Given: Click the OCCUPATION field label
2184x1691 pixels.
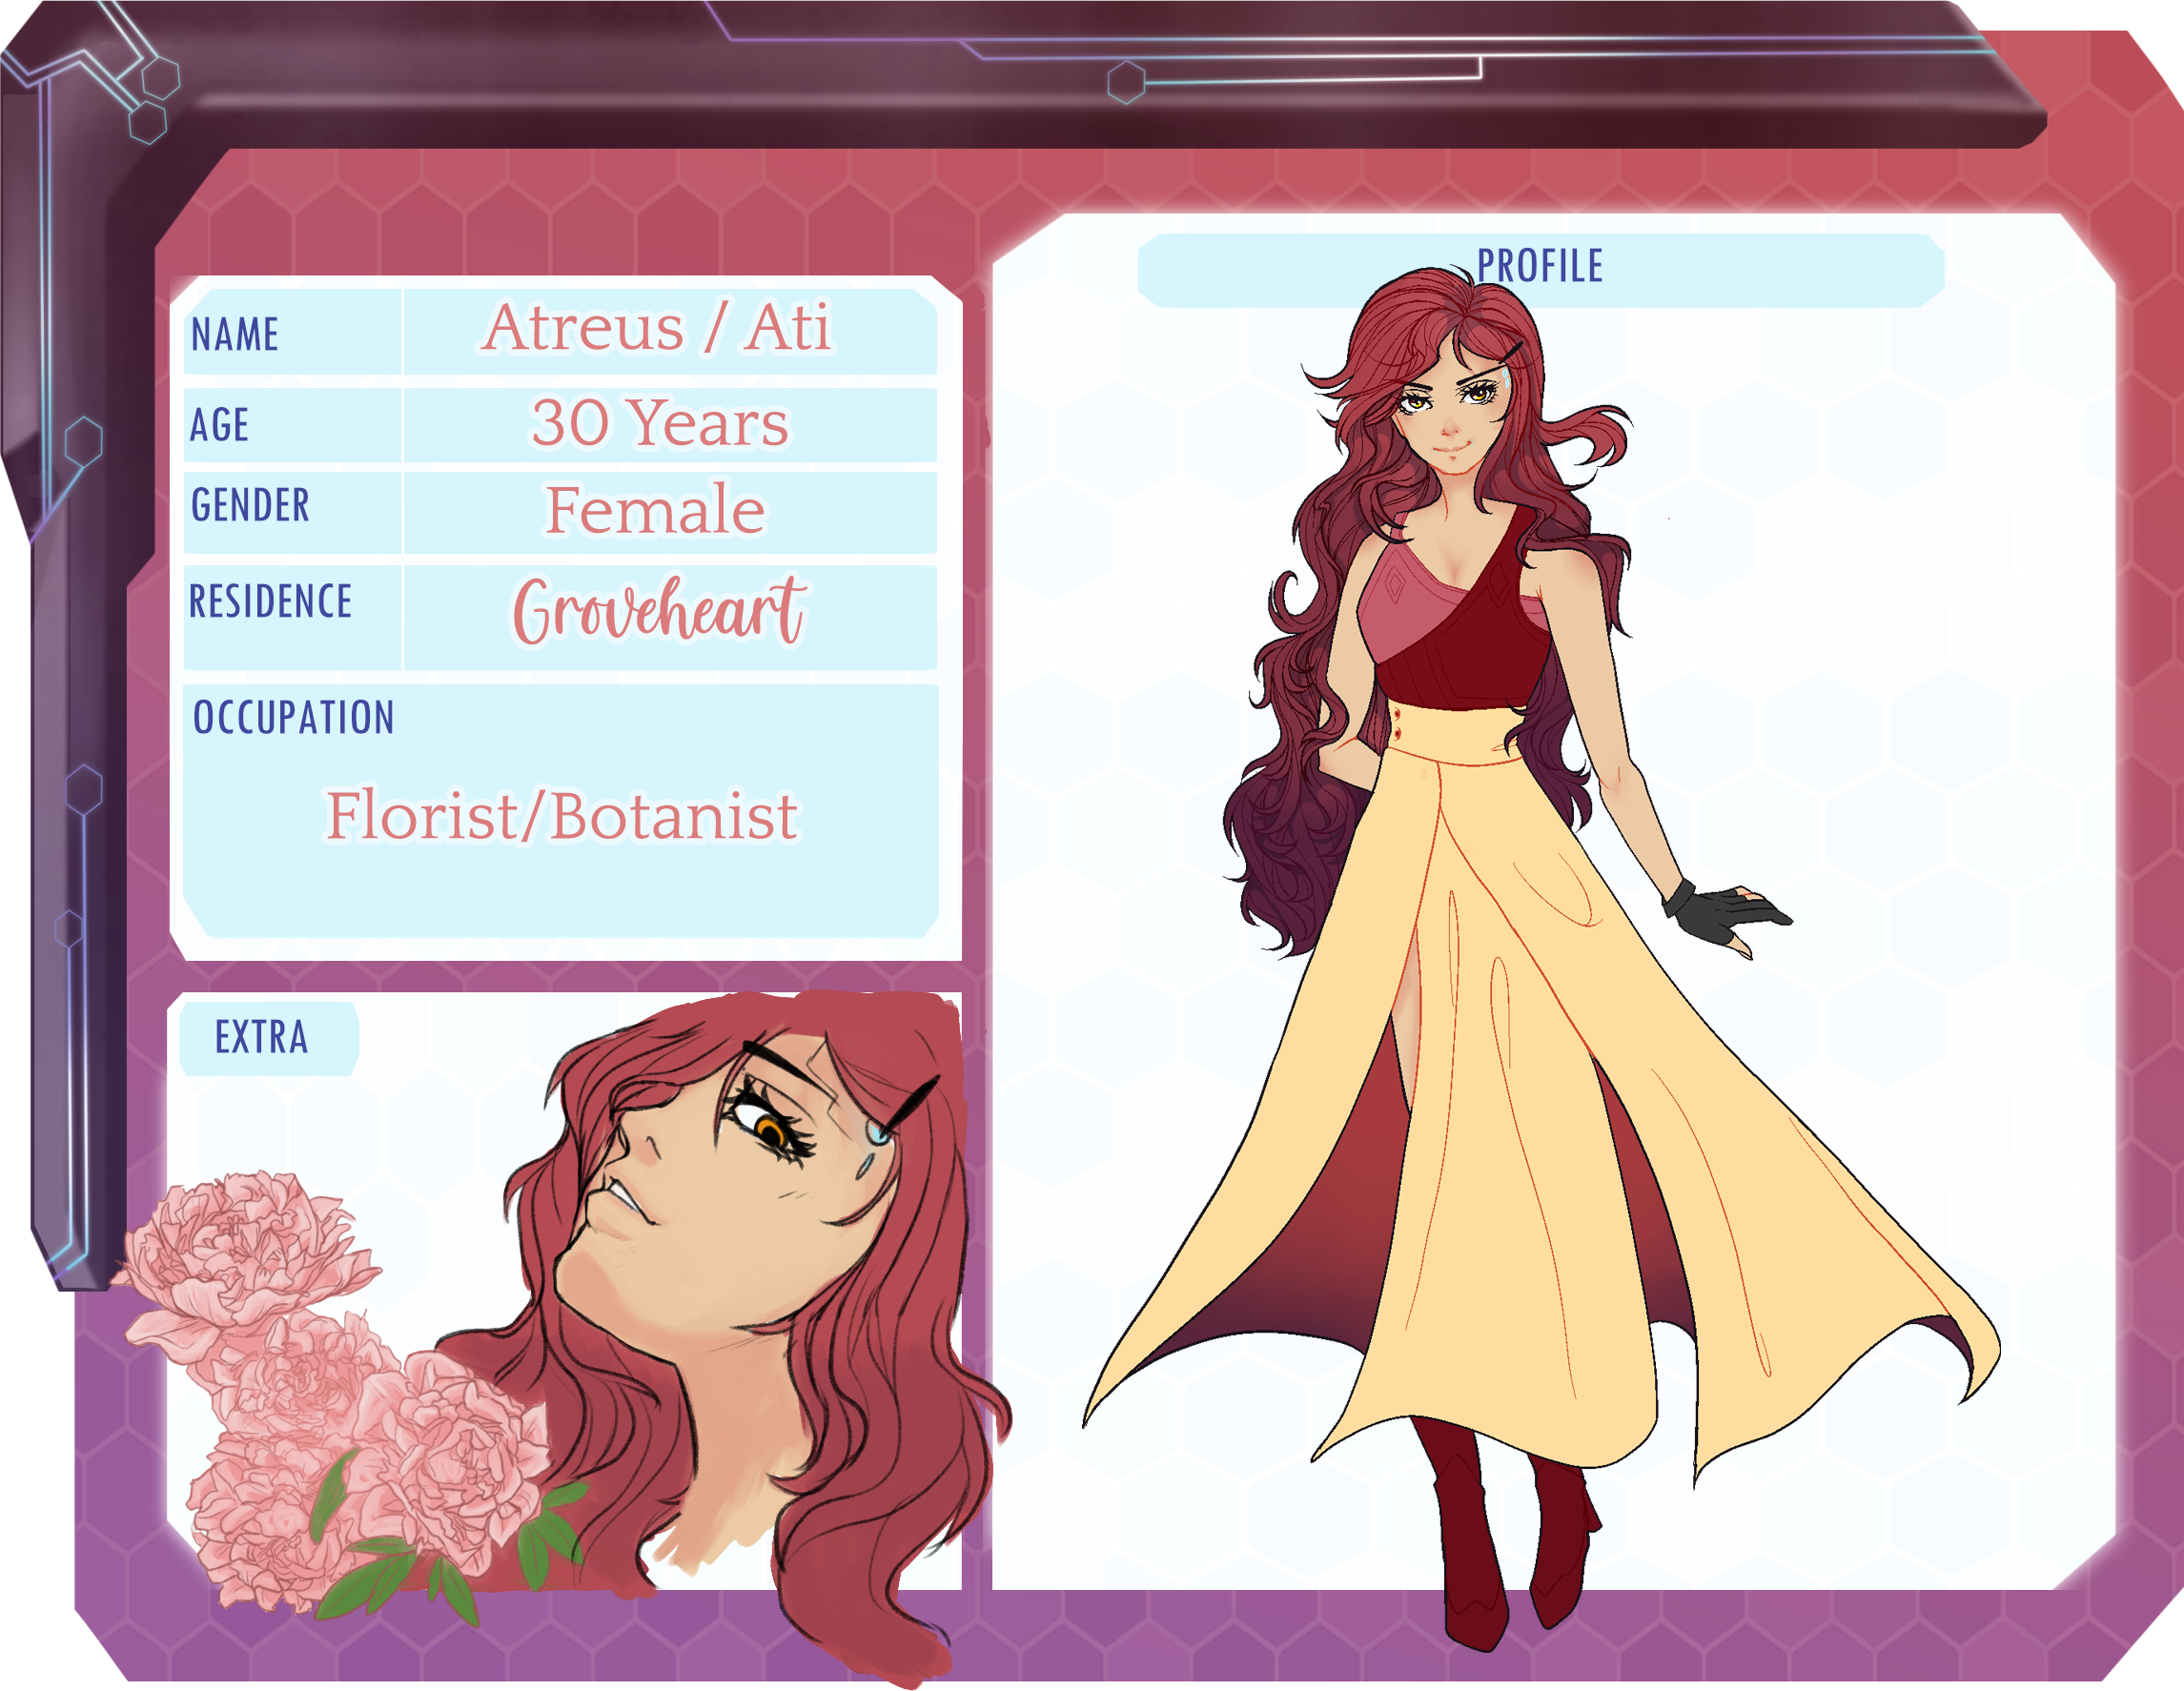Looking at the screenshot, I should coord(294,718).
